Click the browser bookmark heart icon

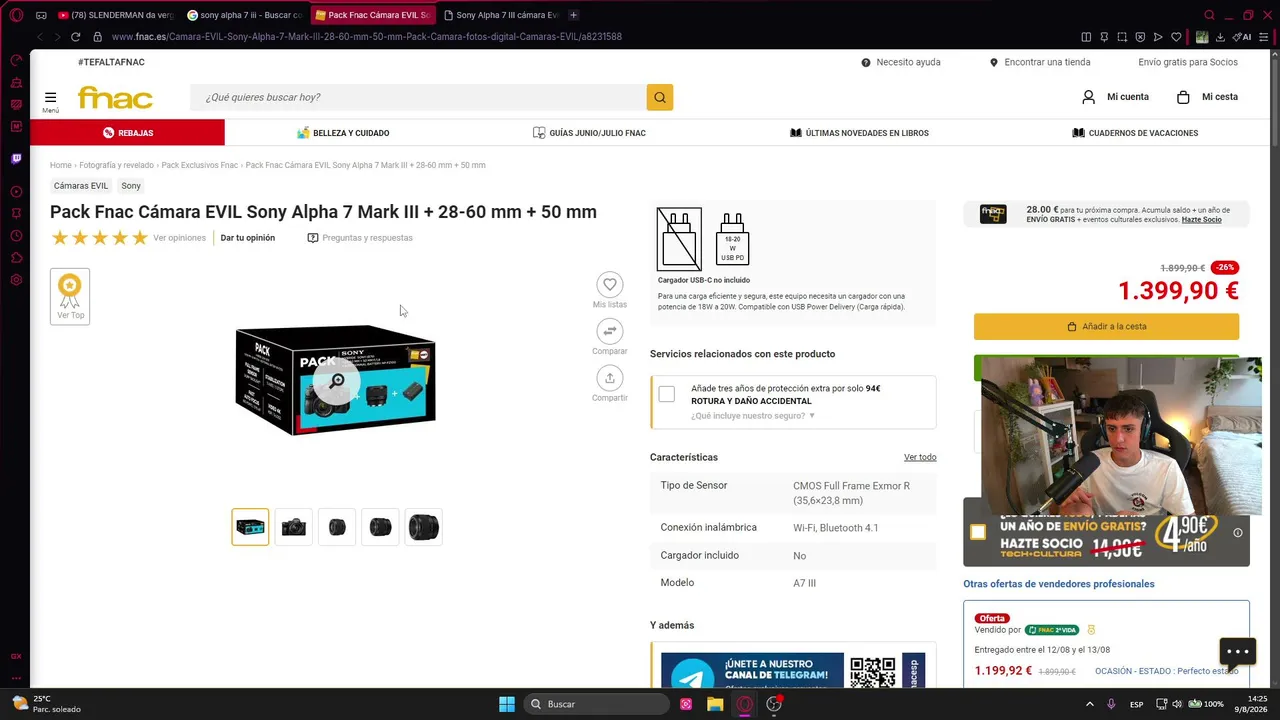pos(1176,37)
